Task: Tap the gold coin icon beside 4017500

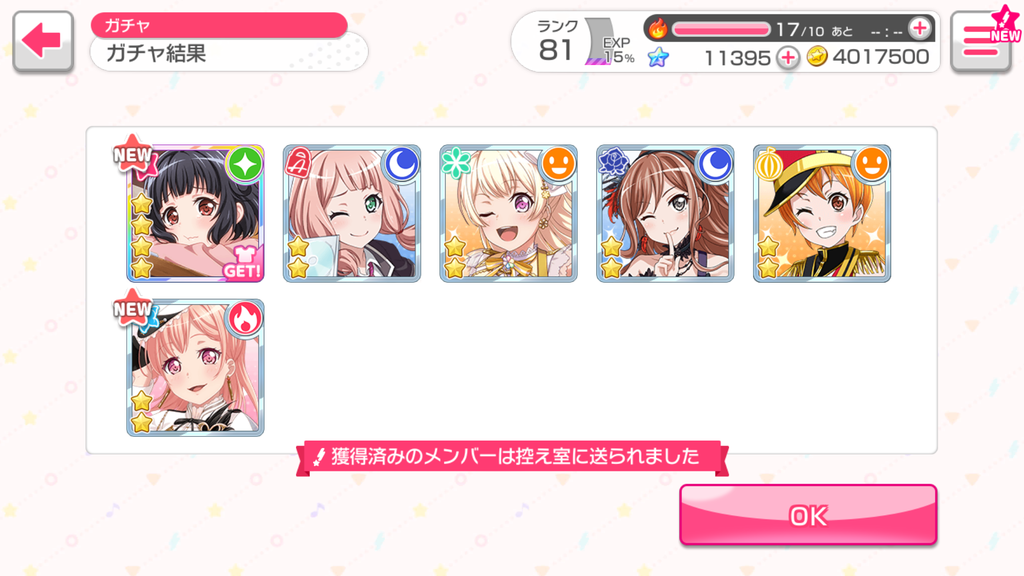Action: 816,57
